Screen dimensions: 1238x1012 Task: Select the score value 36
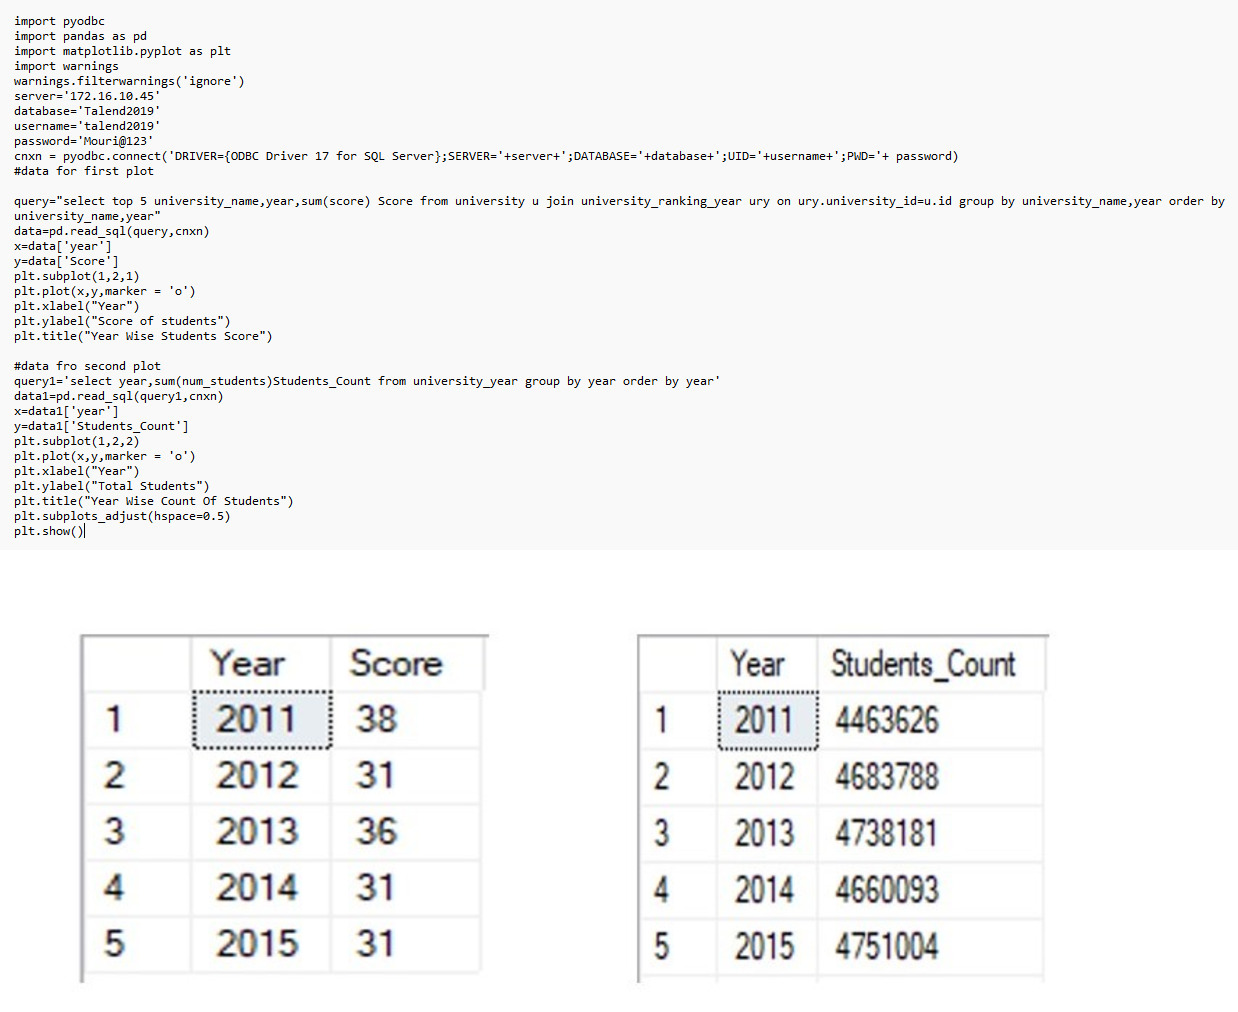pyautogui.click(x=377, y=831)
